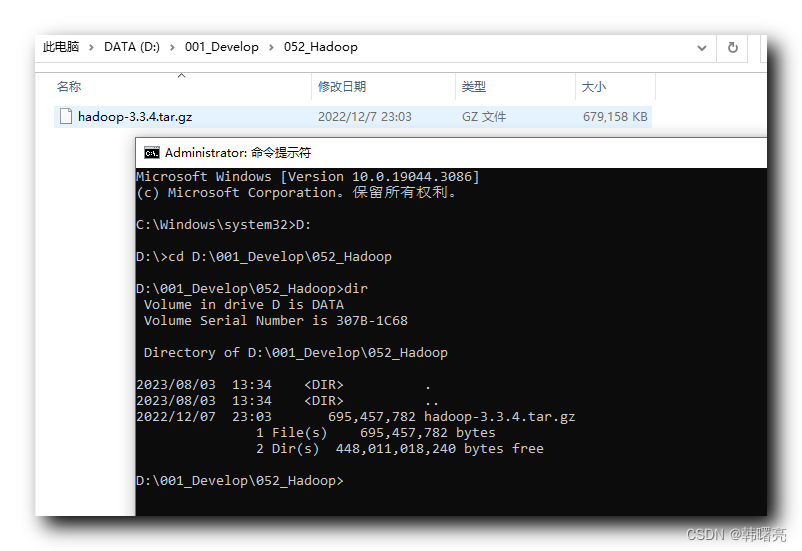Click the GZ 文件 type cell
The width and height of the screenshot is (802, 551).
coord(484,117)
